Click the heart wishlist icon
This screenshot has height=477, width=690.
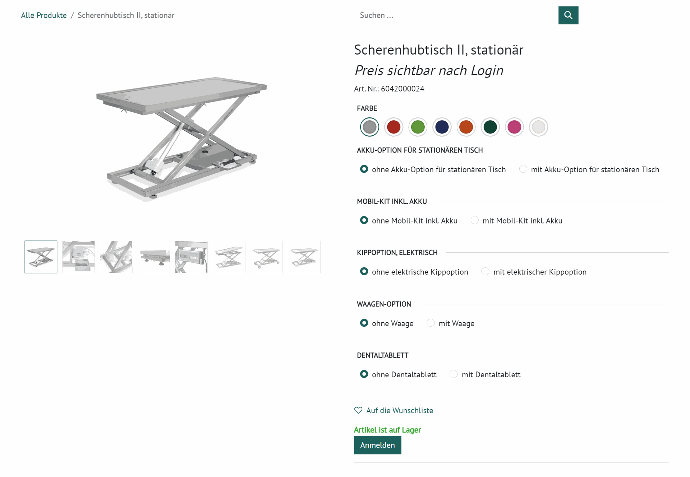click(x=358, y=410)
